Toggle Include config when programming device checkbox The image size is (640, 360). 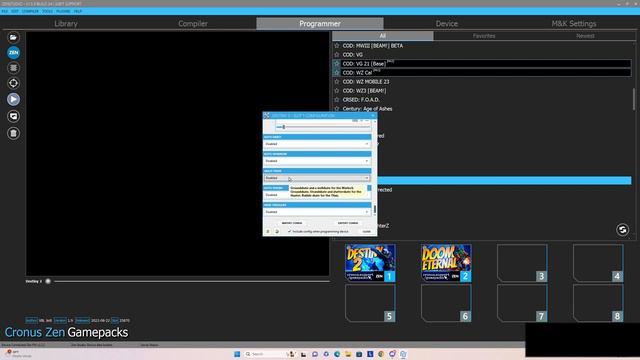289,231
